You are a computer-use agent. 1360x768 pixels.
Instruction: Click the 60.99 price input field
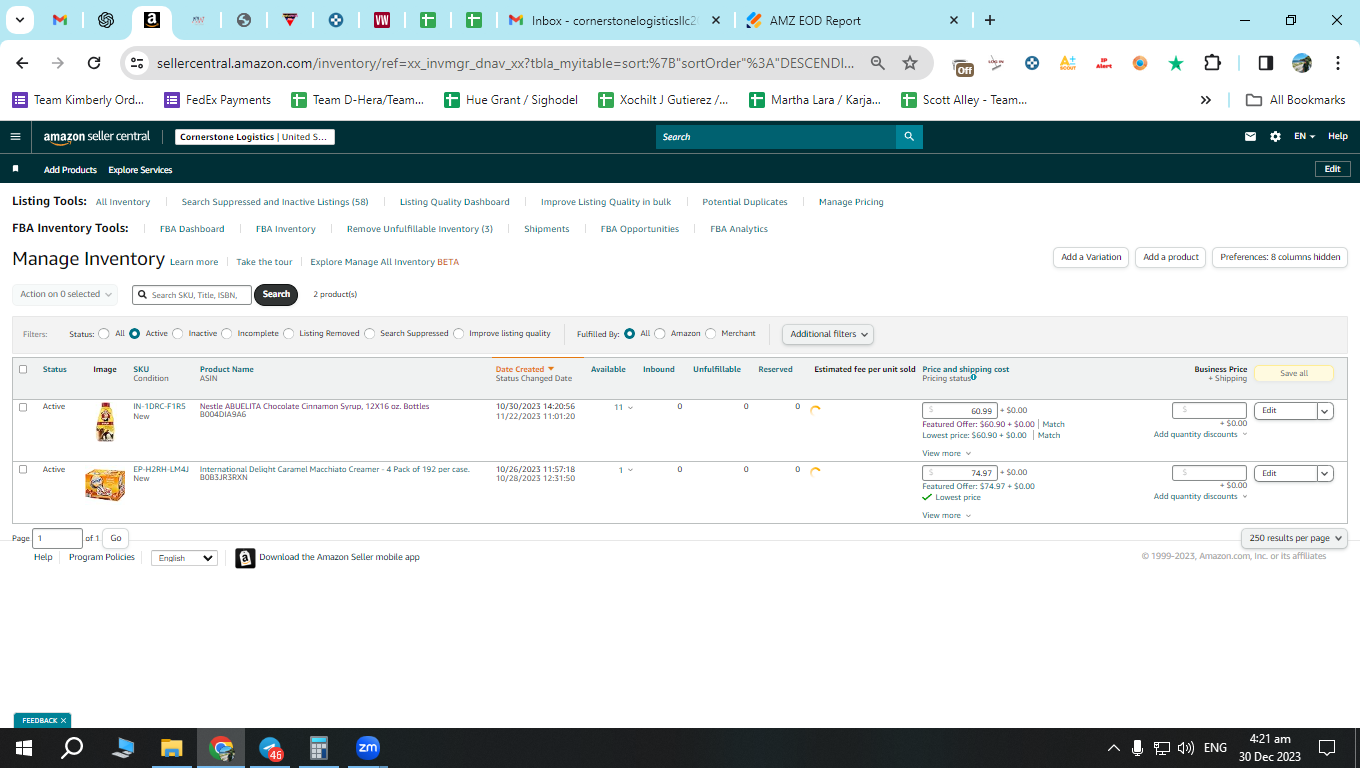959,411
